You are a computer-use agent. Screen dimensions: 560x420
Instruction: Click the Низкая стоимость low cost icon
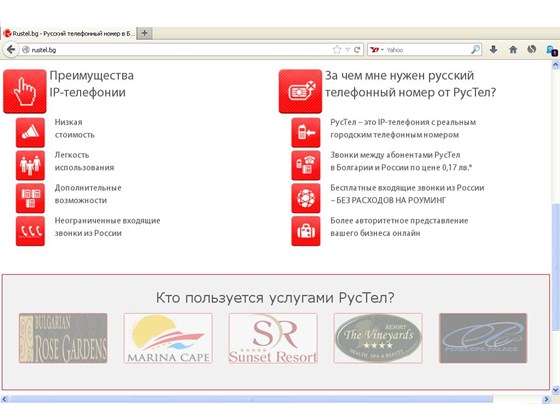[30, 132]
